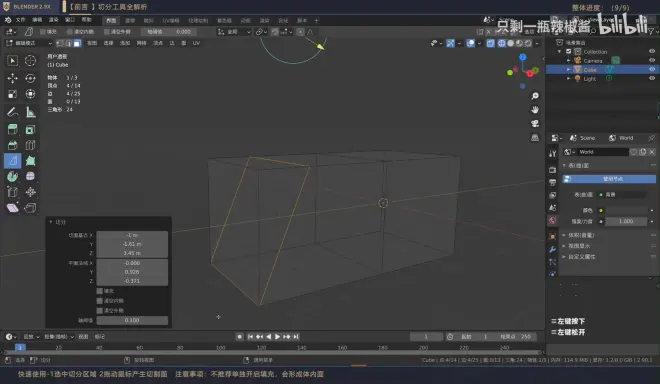Expand the Camera item in outliner

click(x=568, y=61)
